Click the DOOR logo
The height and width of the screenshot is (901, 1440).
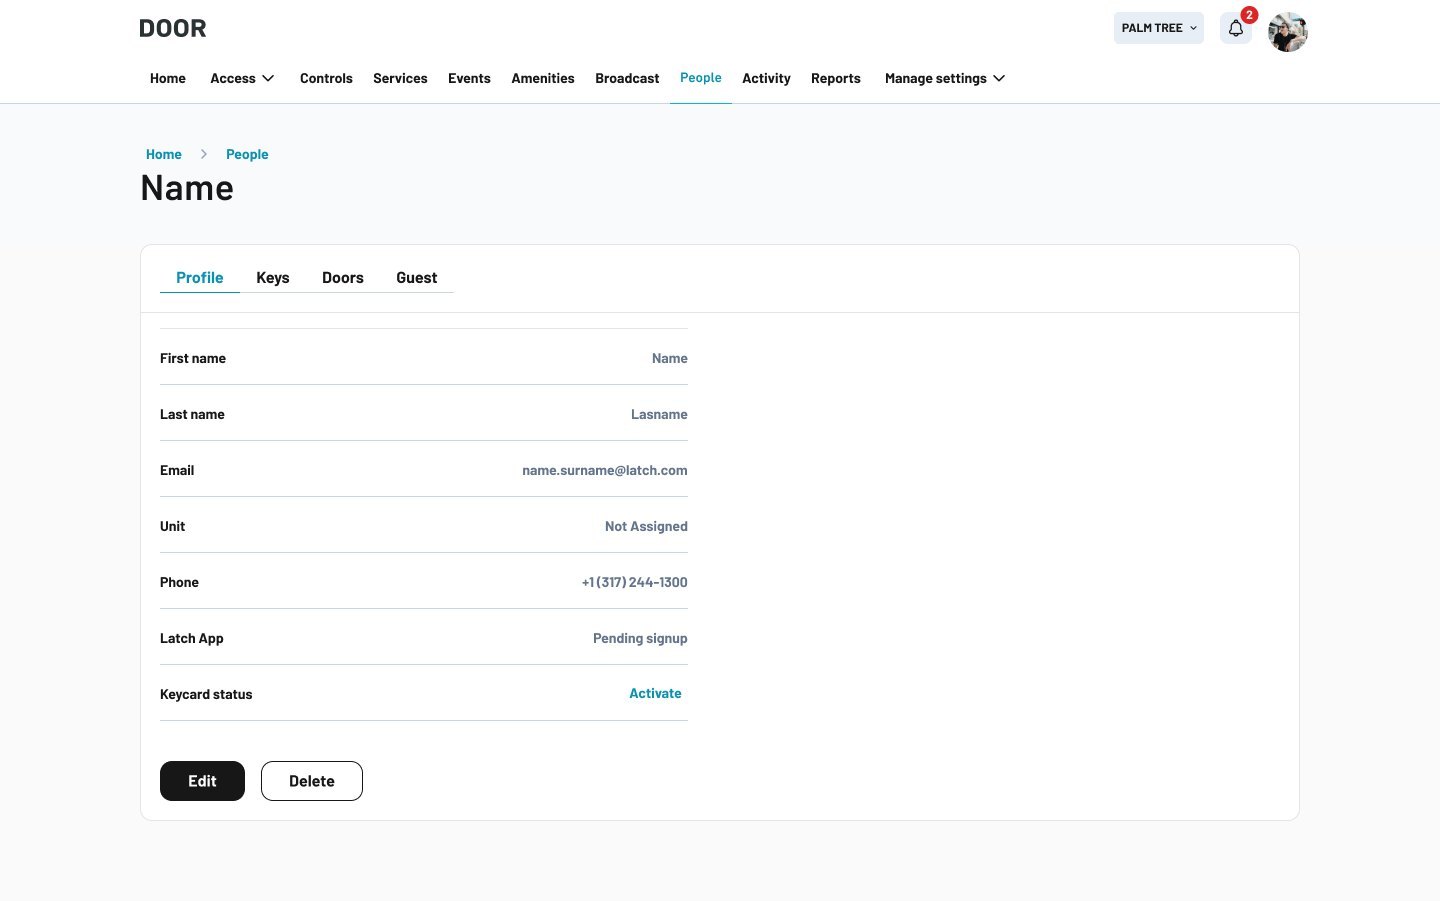(173, 28)
